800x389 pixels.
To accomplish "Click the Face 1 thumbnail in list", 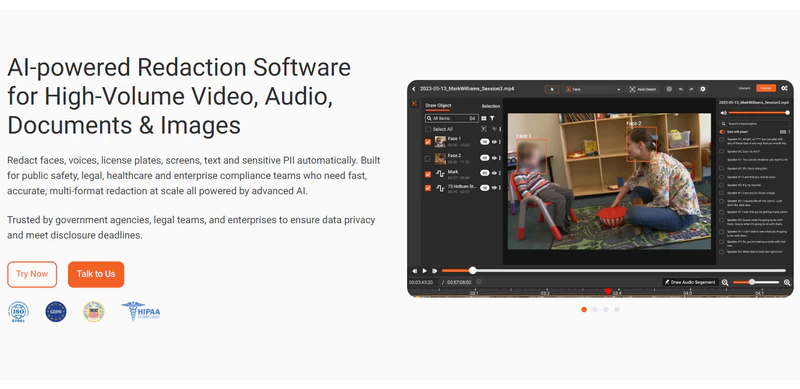I will (440, 142).
